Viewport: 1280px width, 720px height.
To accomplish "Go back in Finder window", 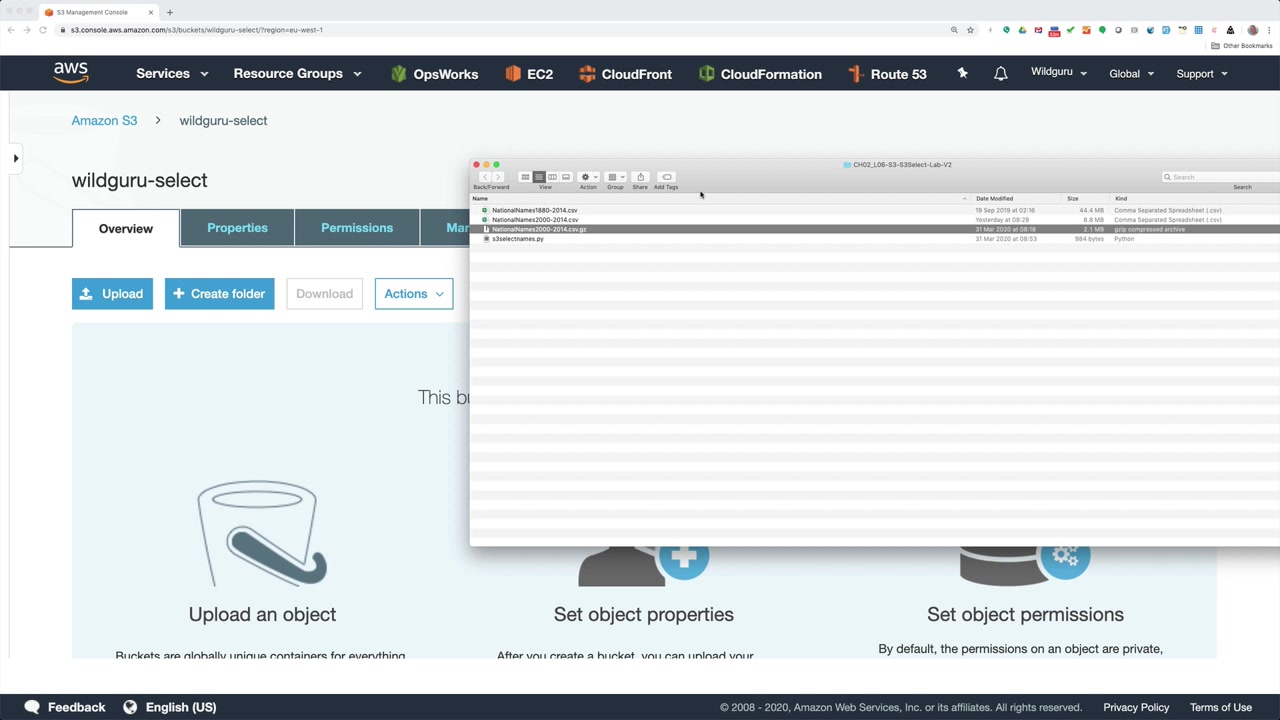I will [x=485, y=177].
